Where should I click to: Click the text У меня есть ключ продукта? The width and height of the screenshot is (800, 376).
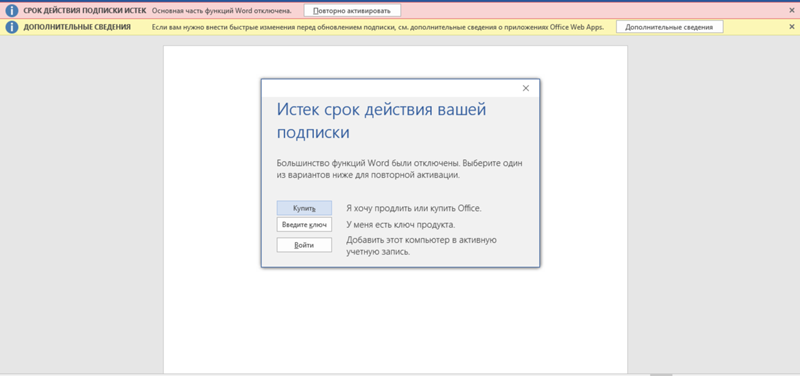[401, 224]
